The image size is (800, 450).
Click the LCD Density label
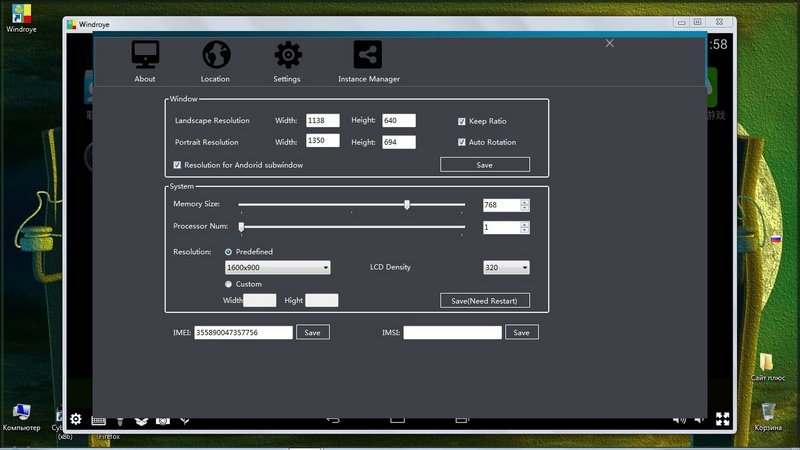pos(390,267)
